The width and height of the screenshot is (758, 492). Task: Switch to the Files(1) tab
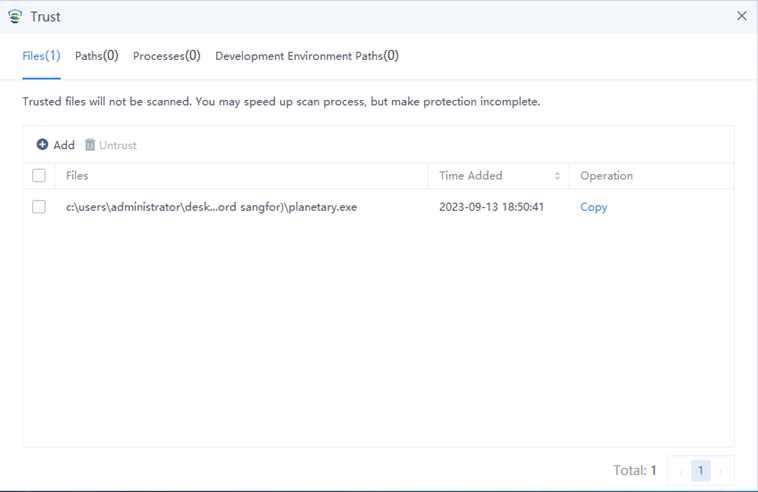click(41, 56)
